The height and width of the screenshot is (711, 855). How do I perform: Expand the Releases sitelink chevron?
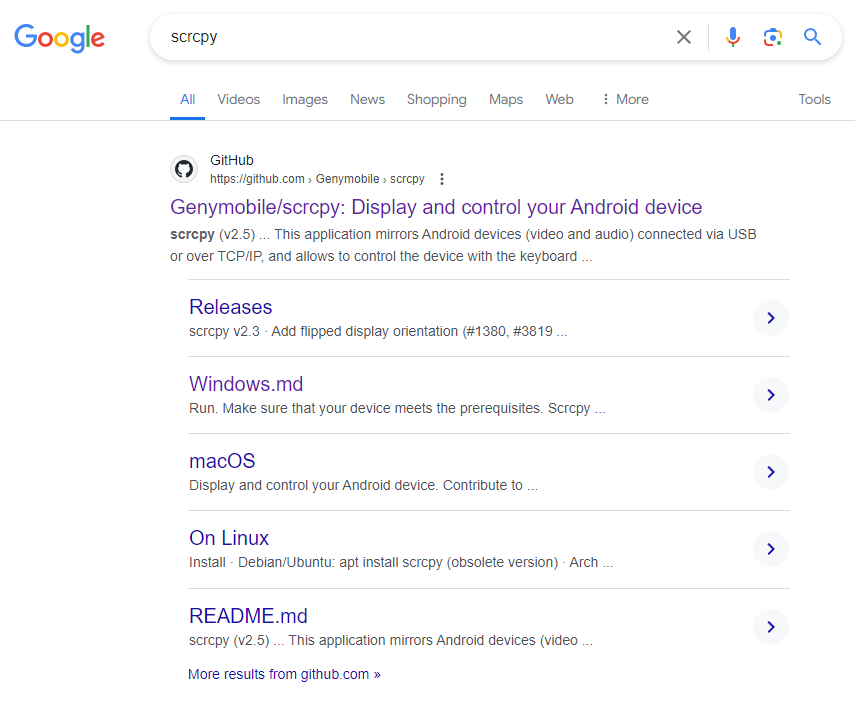tap(770, 318)
